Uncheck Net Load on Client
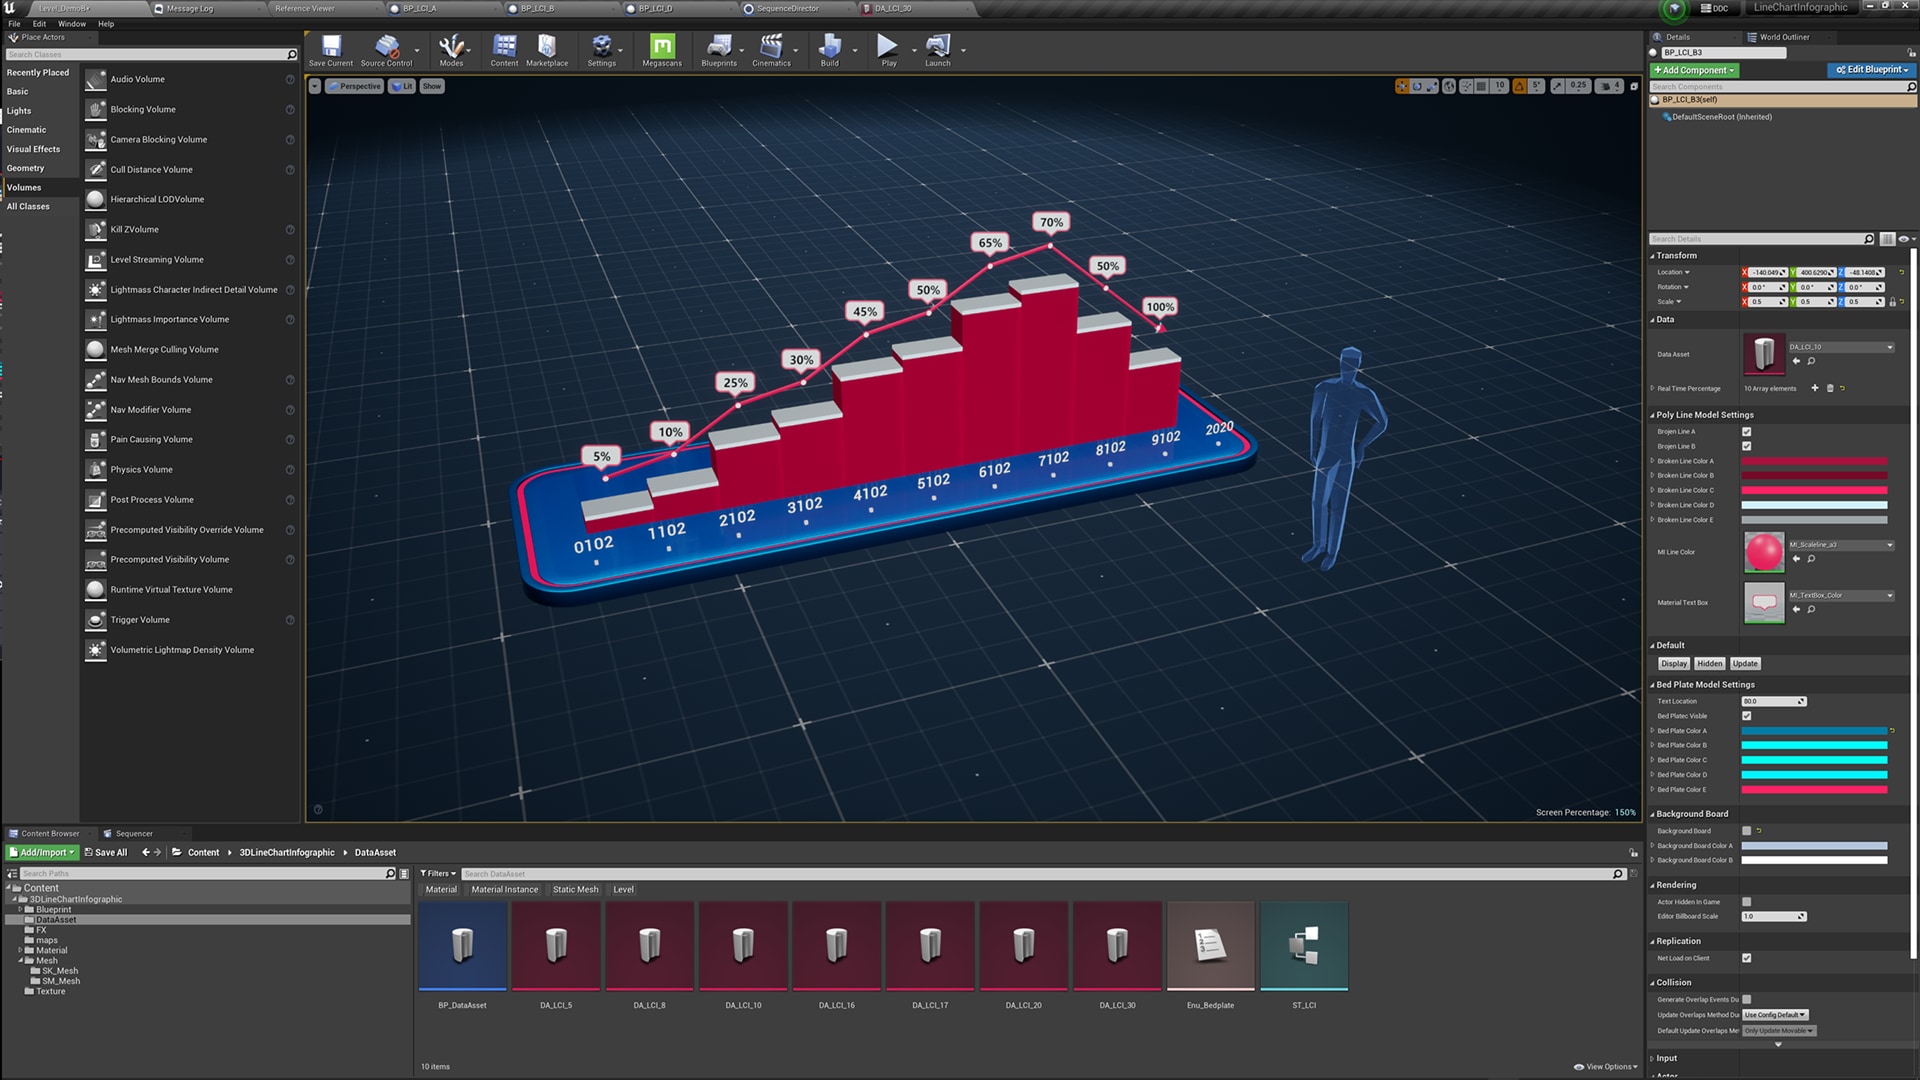1920x1080 pixels. click(x=1746, y=957)
